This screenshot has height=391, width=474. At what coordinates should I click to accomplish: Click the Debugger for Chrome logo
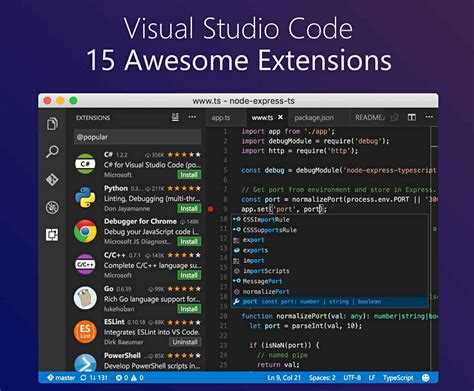click(85, 231)
